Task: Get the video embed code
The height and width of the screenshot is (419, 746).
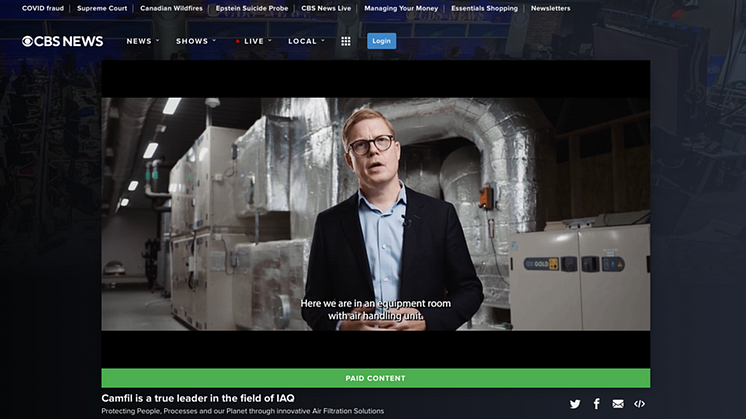Action: [x=640, y=404]
